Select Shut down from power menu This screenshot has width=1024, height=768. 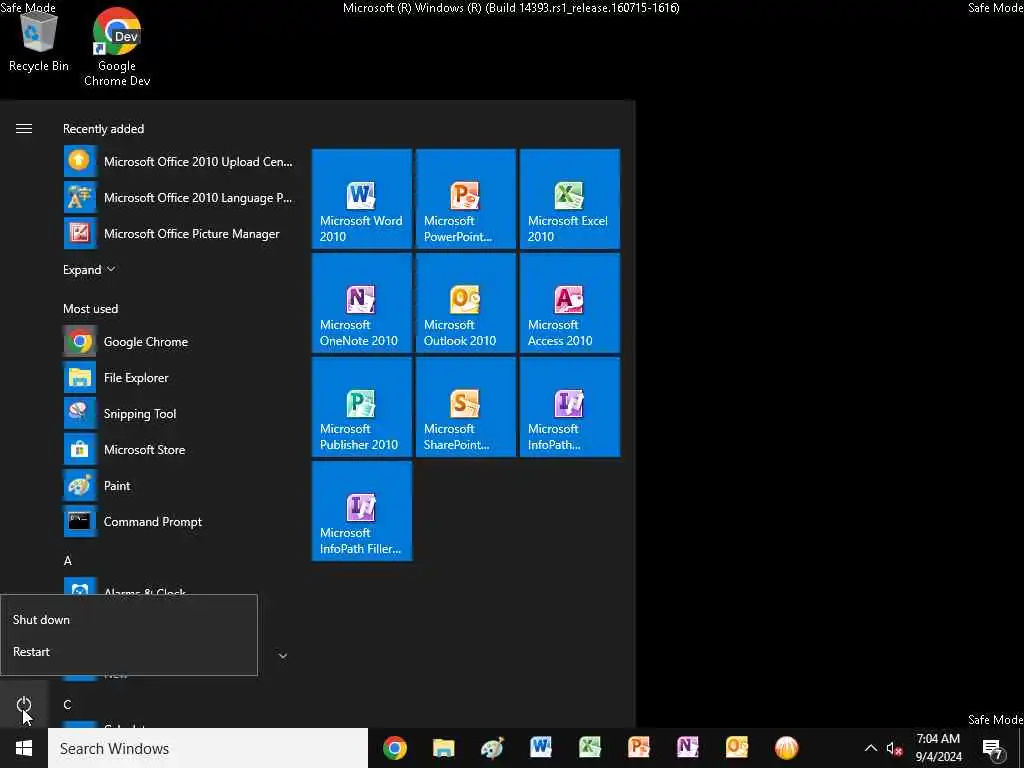(x=129, y=619)
